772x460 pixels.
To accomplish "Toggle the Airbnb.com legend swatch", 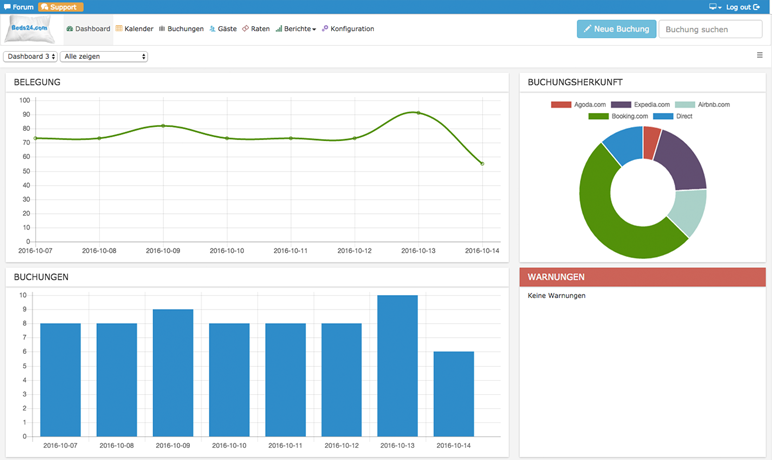I will [x=685, y=104].
